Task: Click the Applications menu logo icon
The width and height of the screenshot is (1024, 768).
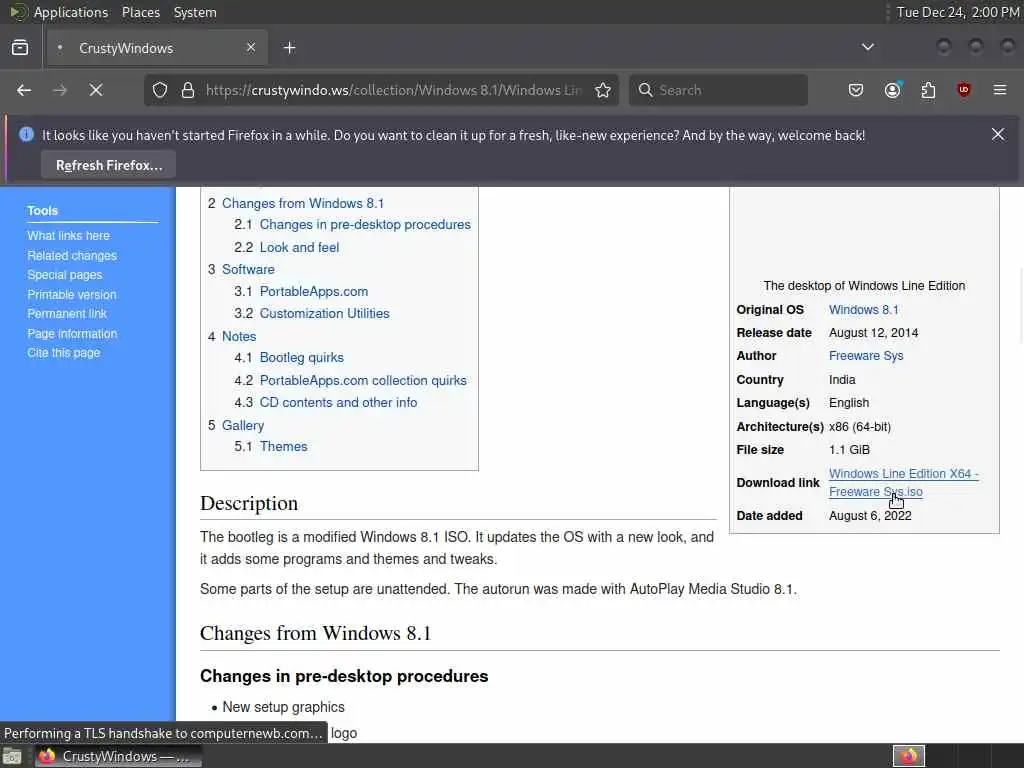Action: pyautogui.click(x=18, y=12)
